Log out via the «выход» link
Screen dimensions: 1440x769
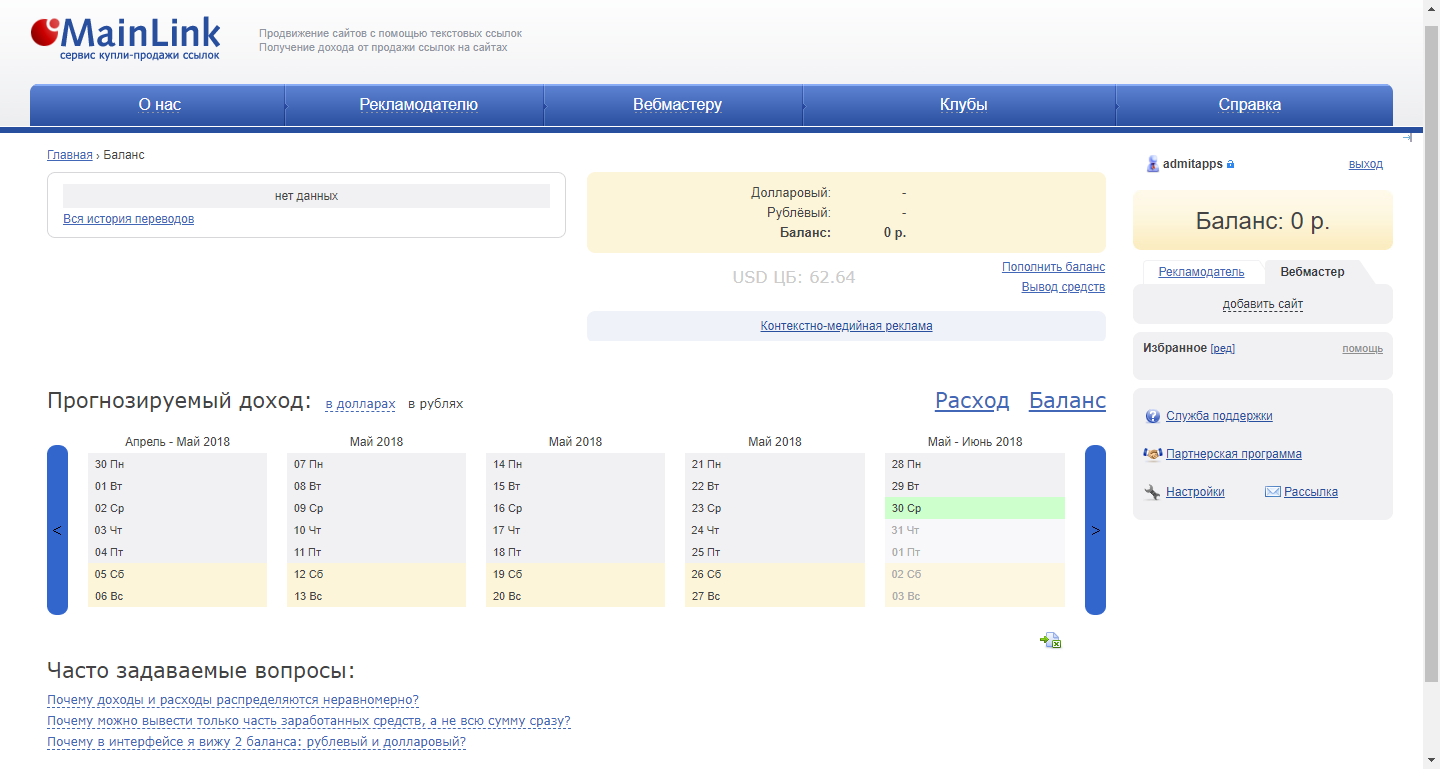pos(1365,164)
